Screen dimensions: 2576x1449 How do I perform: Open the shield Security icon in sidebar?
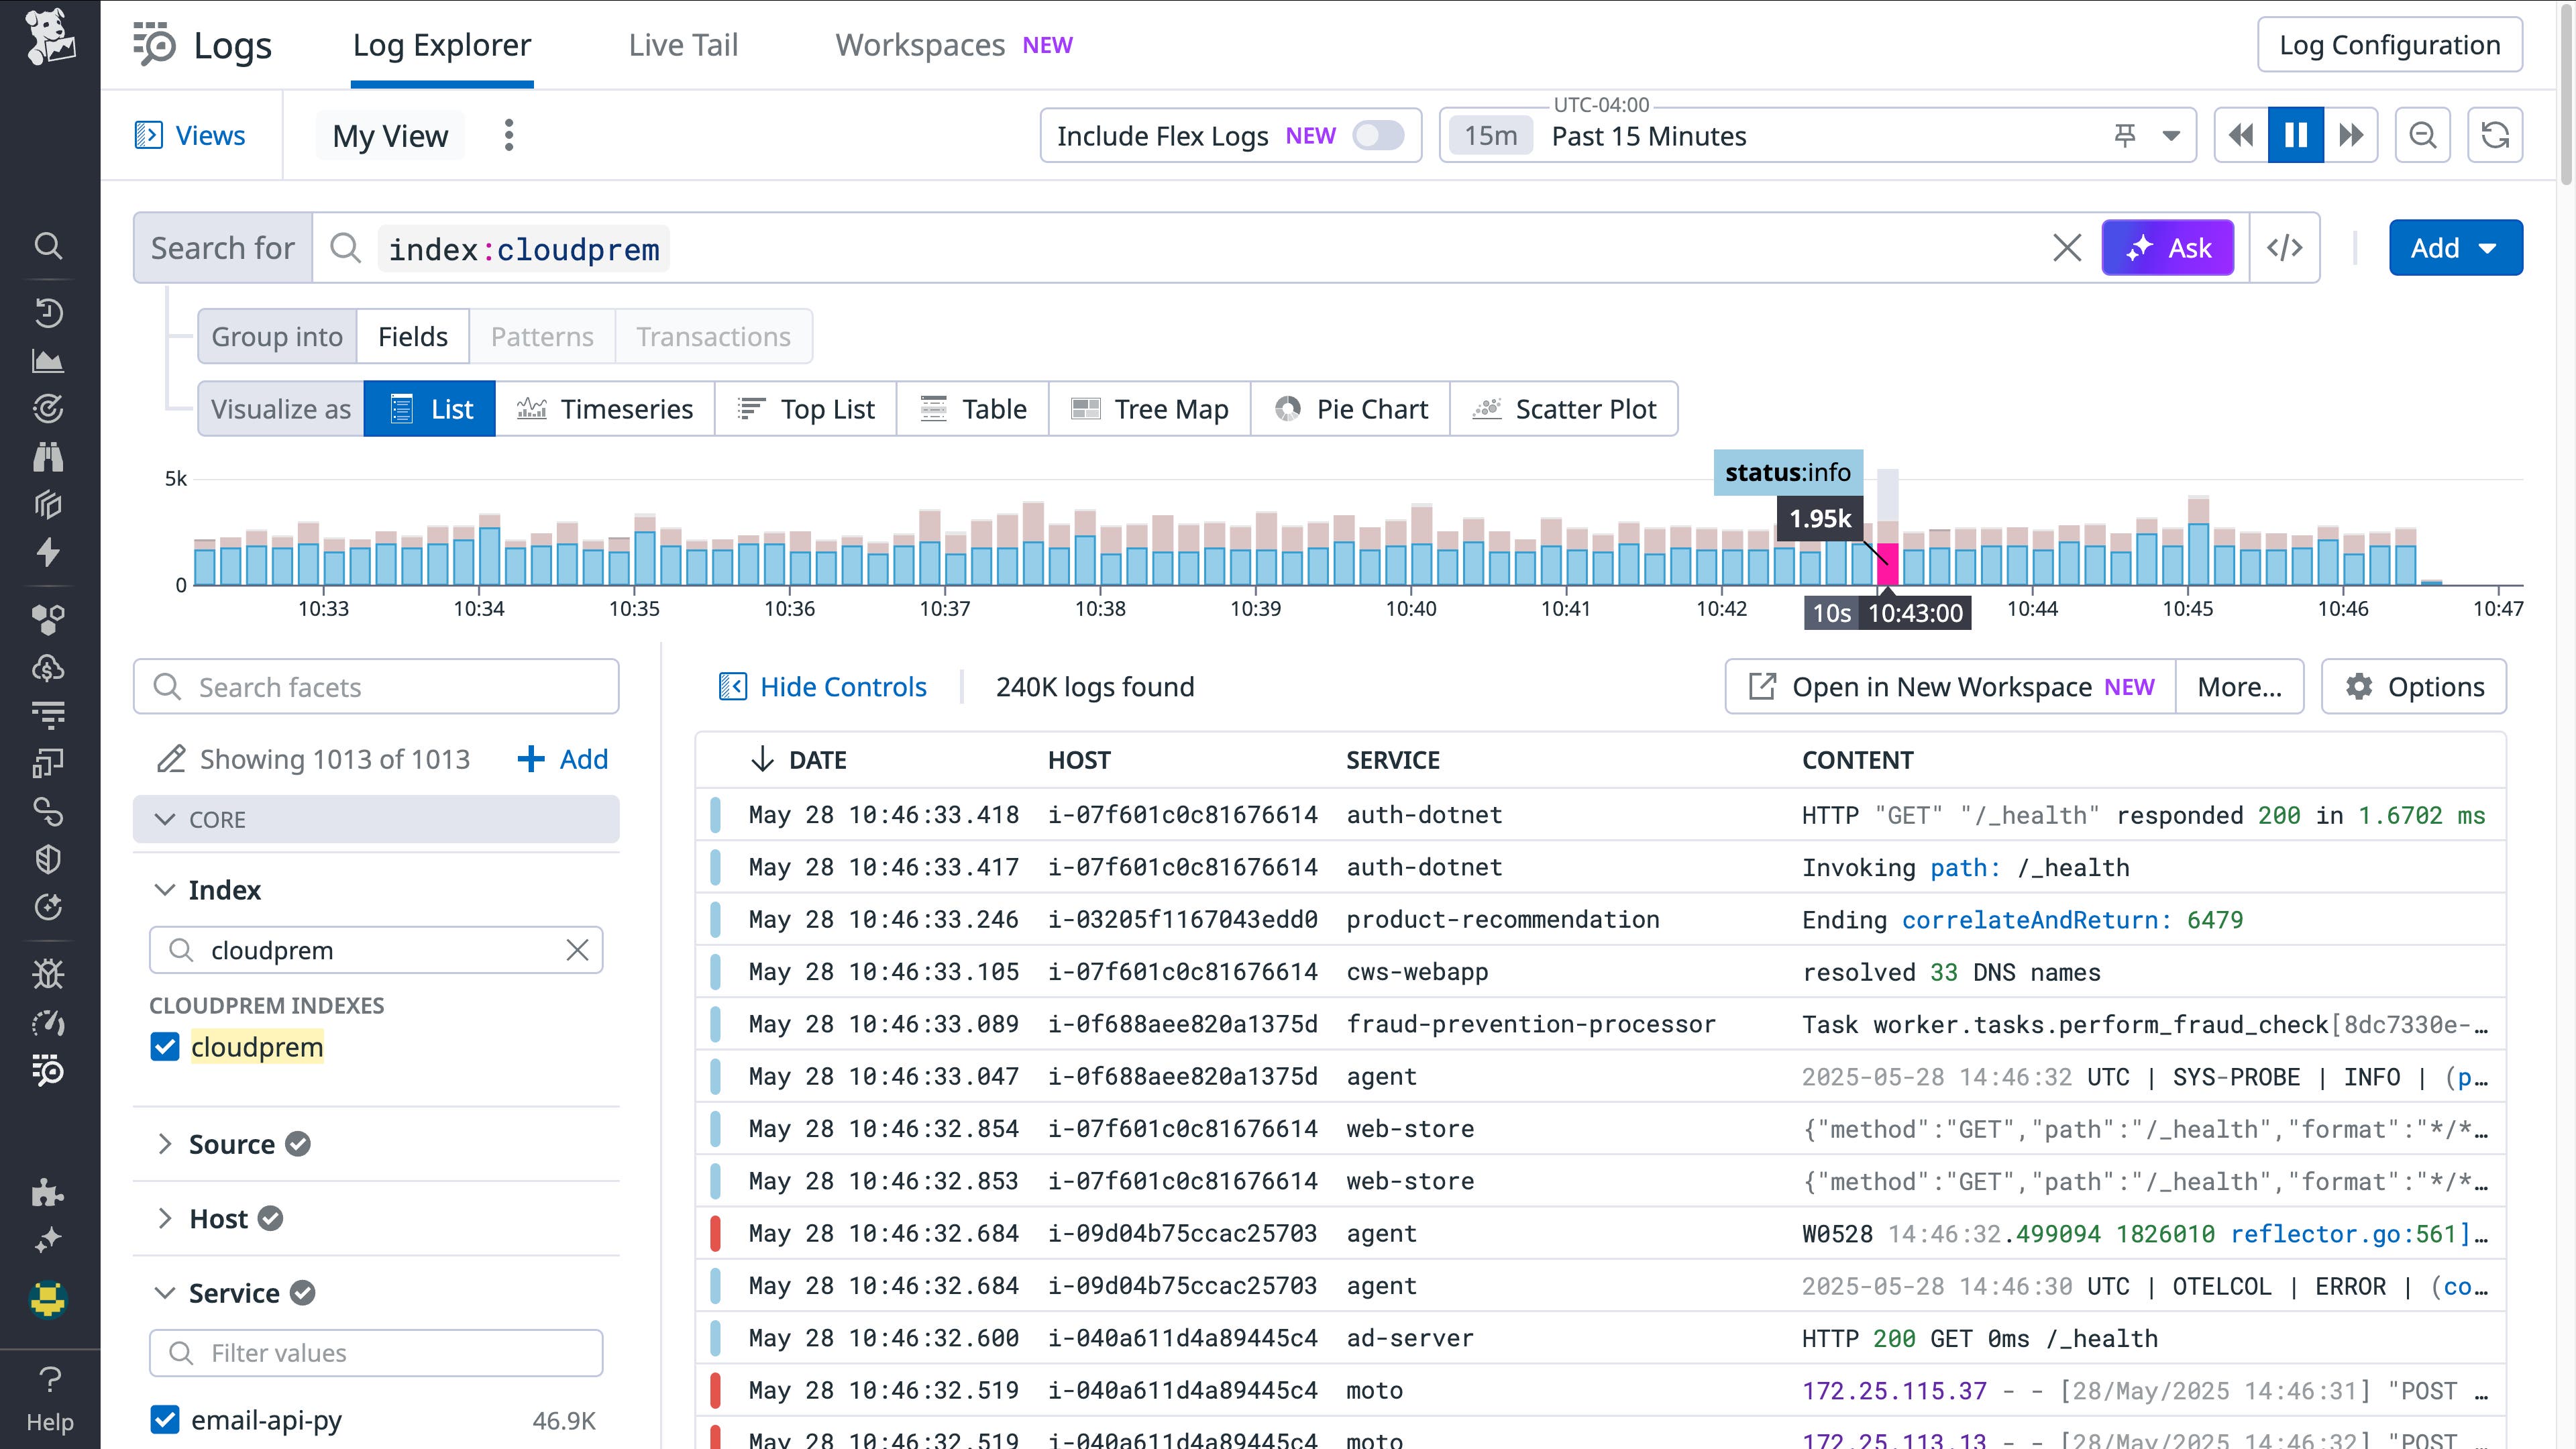tap(48, 859)
